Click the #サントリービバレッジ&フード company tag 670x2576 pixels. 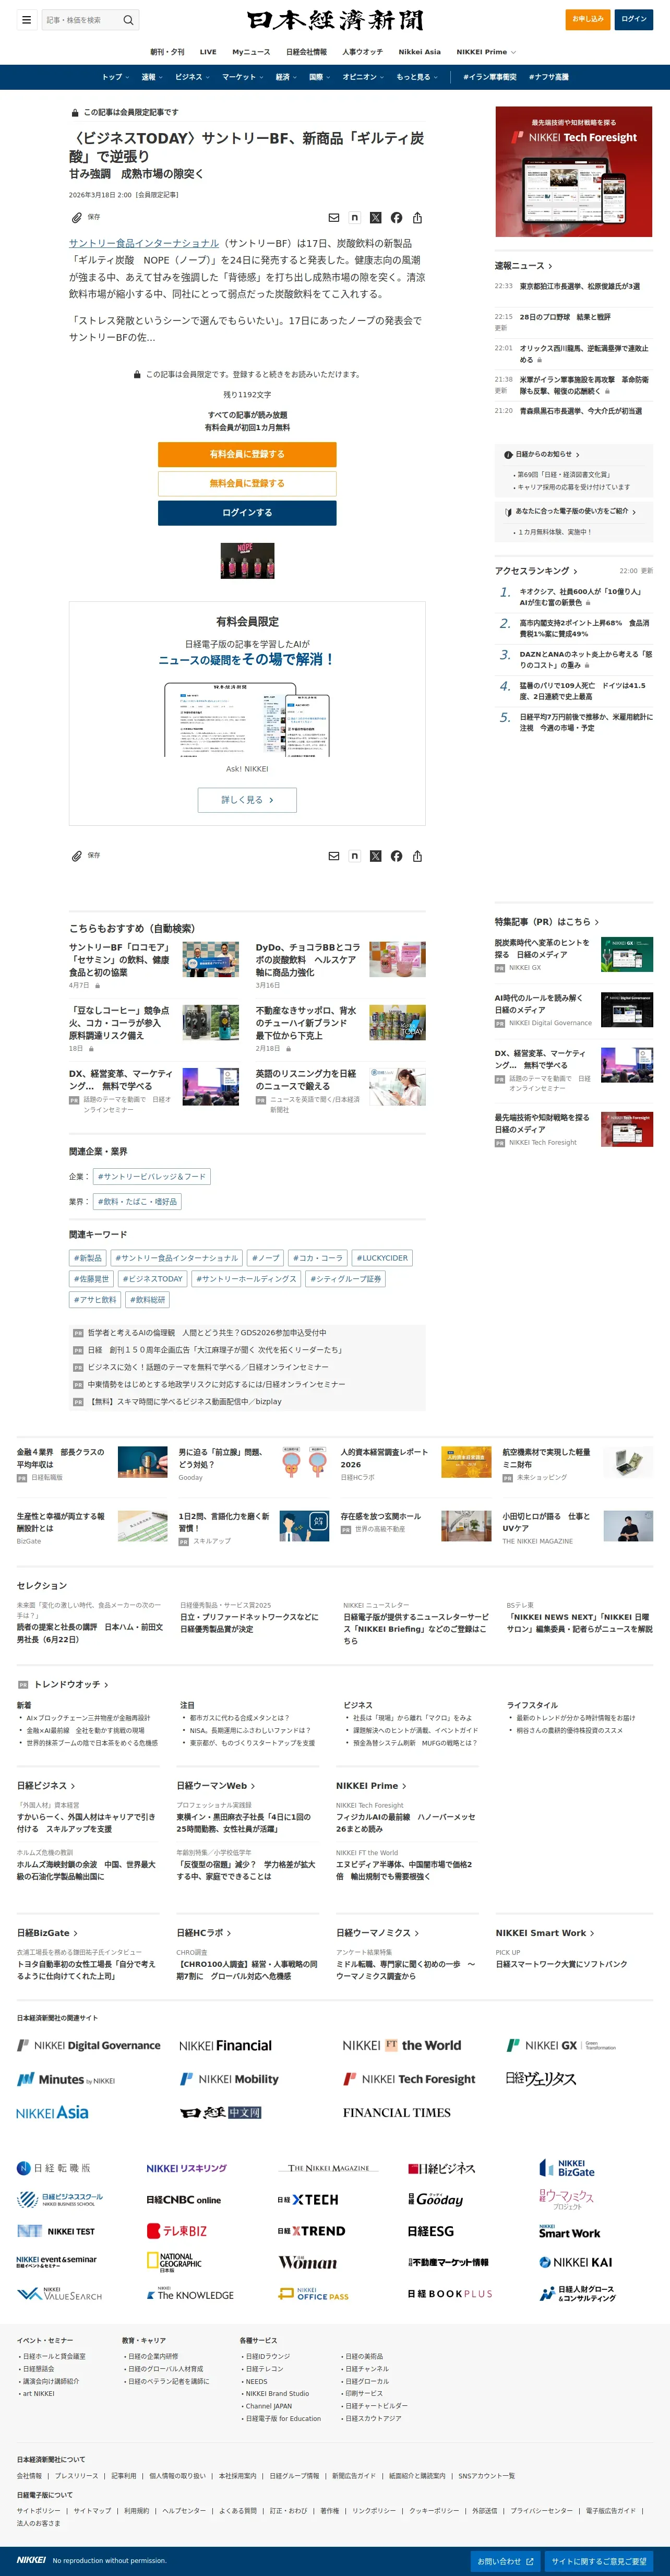[x=152, y=1177]
